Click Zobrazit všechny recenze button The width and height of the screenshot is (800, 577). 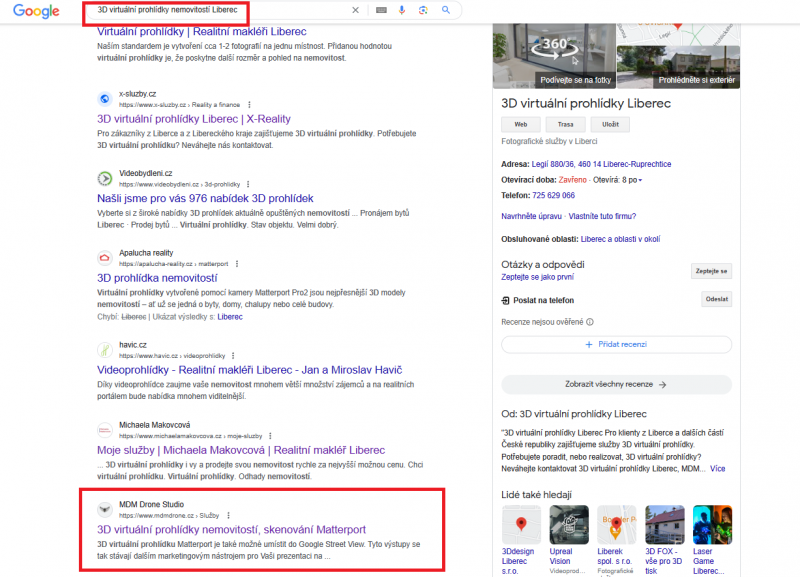point(616,384)
